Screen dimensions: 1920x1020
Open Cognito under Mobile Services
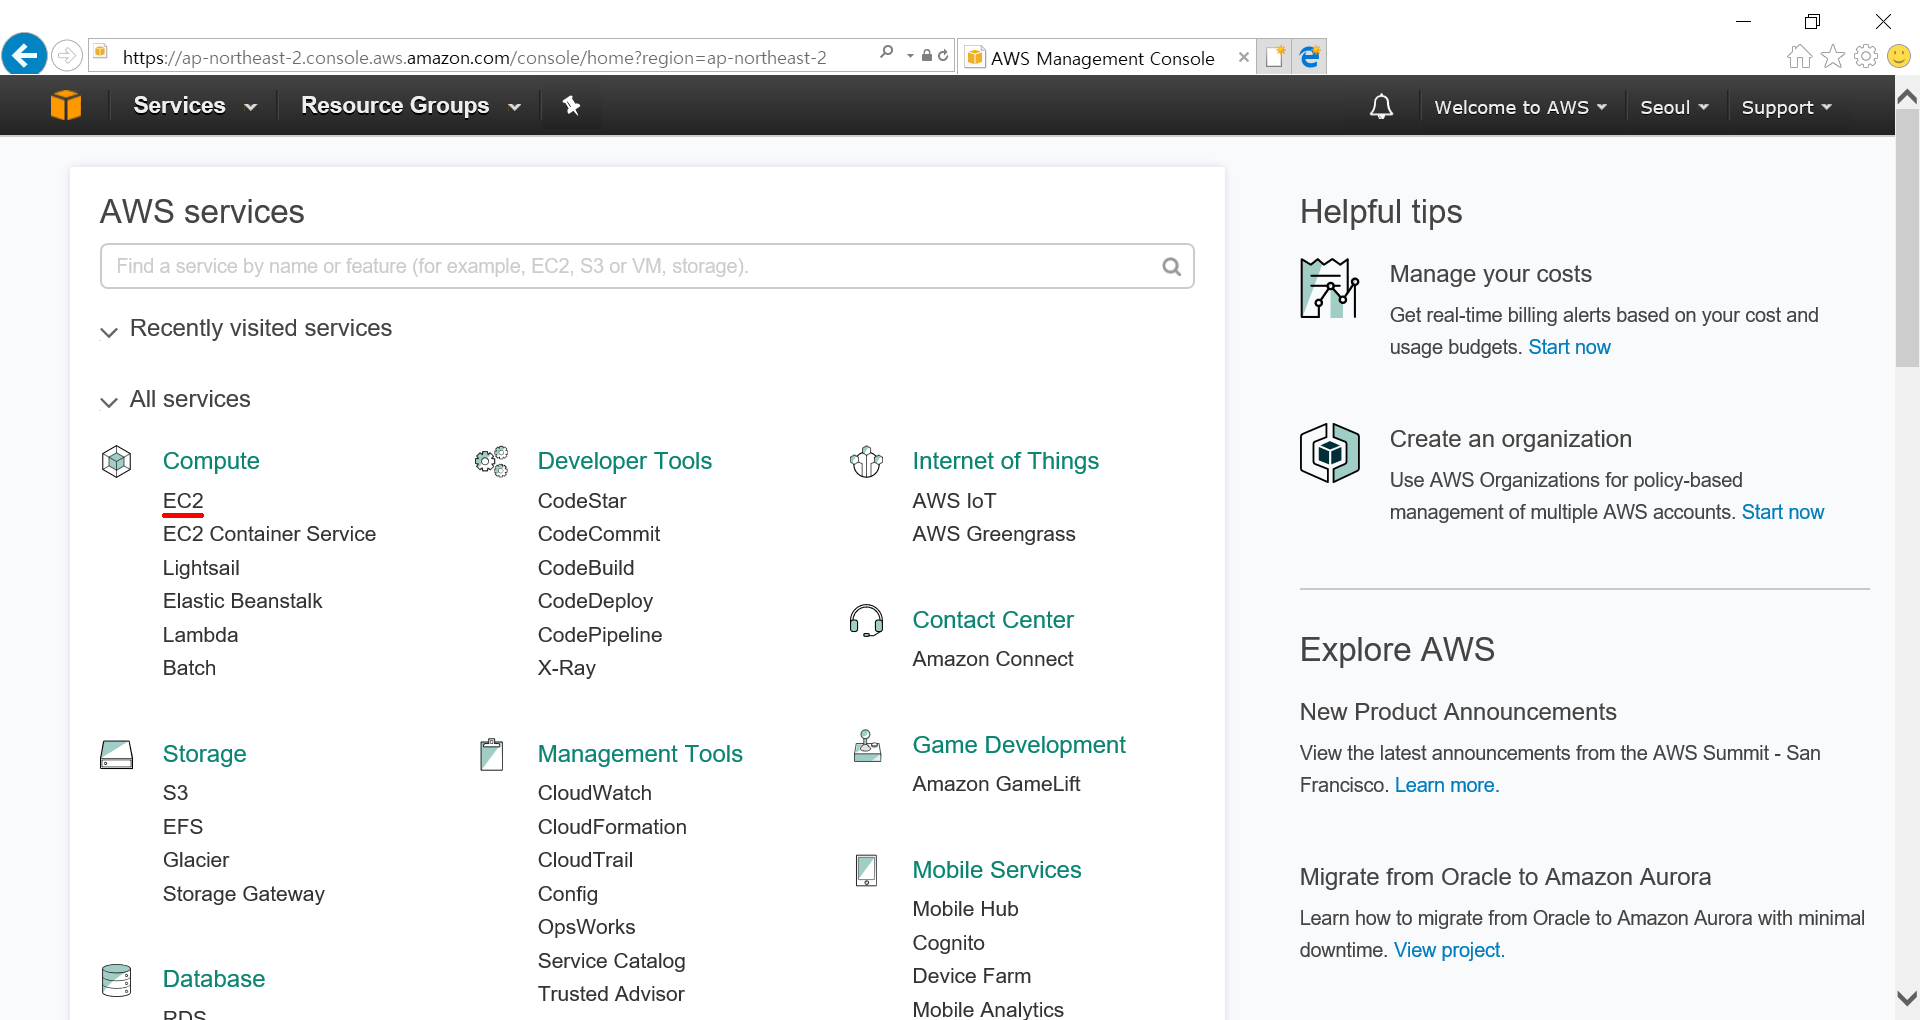point(948,943)
